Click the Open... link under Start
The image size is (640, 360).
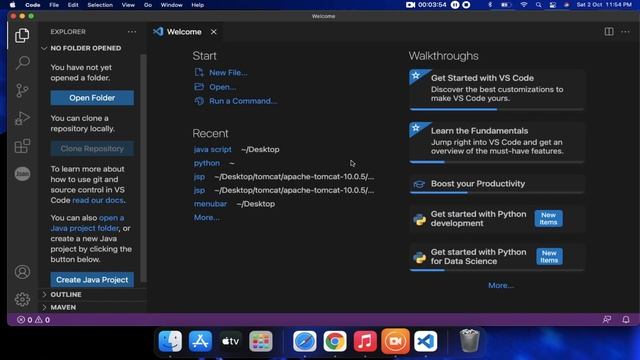[x=222, y=87]
